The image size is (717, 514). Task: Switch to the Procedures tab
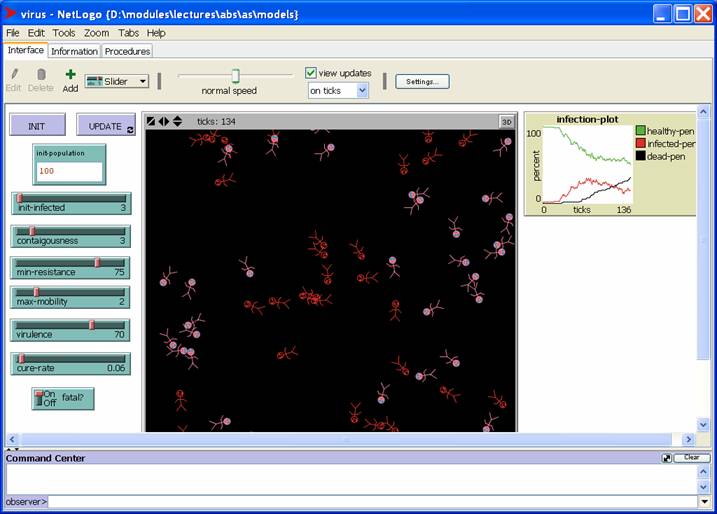tap(127, 51)
